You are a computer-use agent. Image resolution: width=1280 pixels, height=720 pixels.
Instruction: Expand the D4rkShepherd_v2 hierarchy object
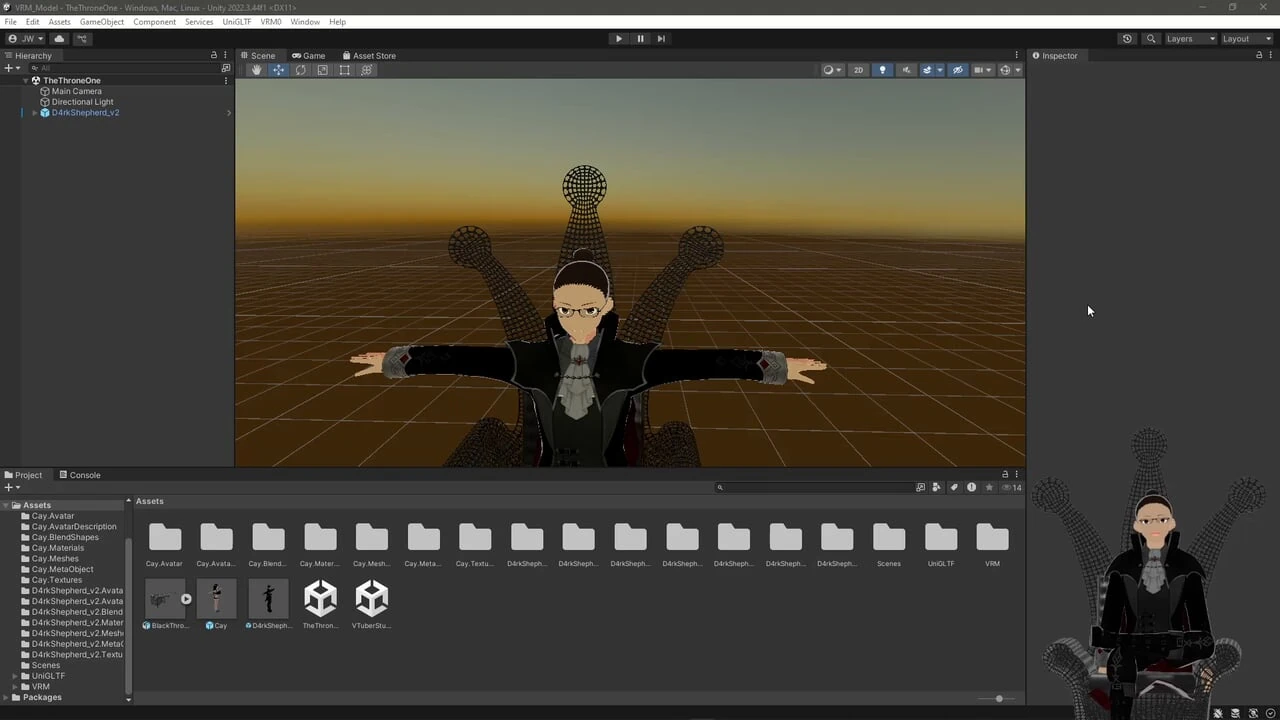[35, 113]
